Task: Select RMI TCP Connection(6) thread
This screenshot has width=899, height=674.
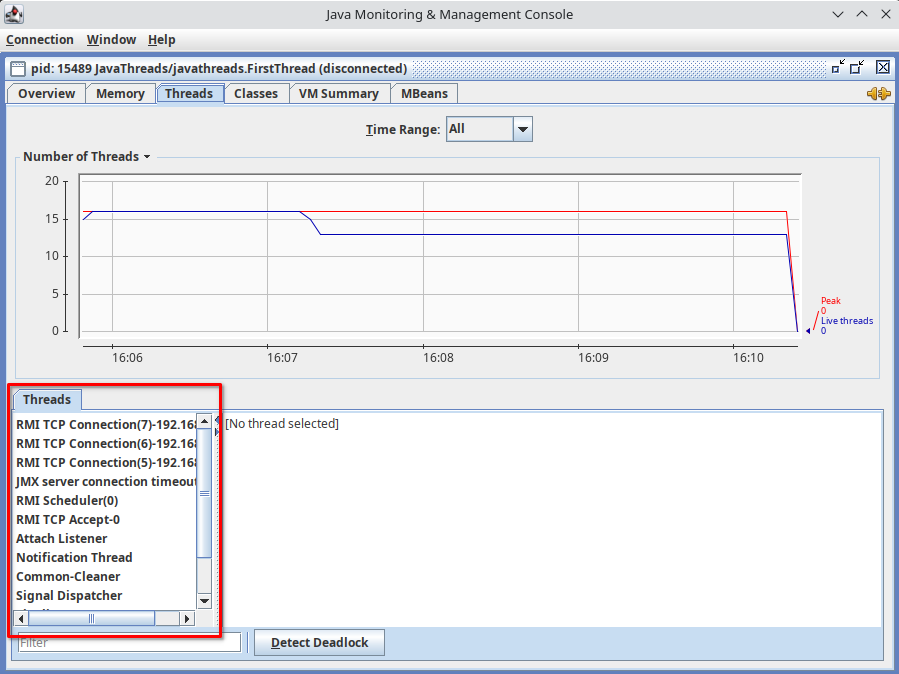Action: point(106,444)
